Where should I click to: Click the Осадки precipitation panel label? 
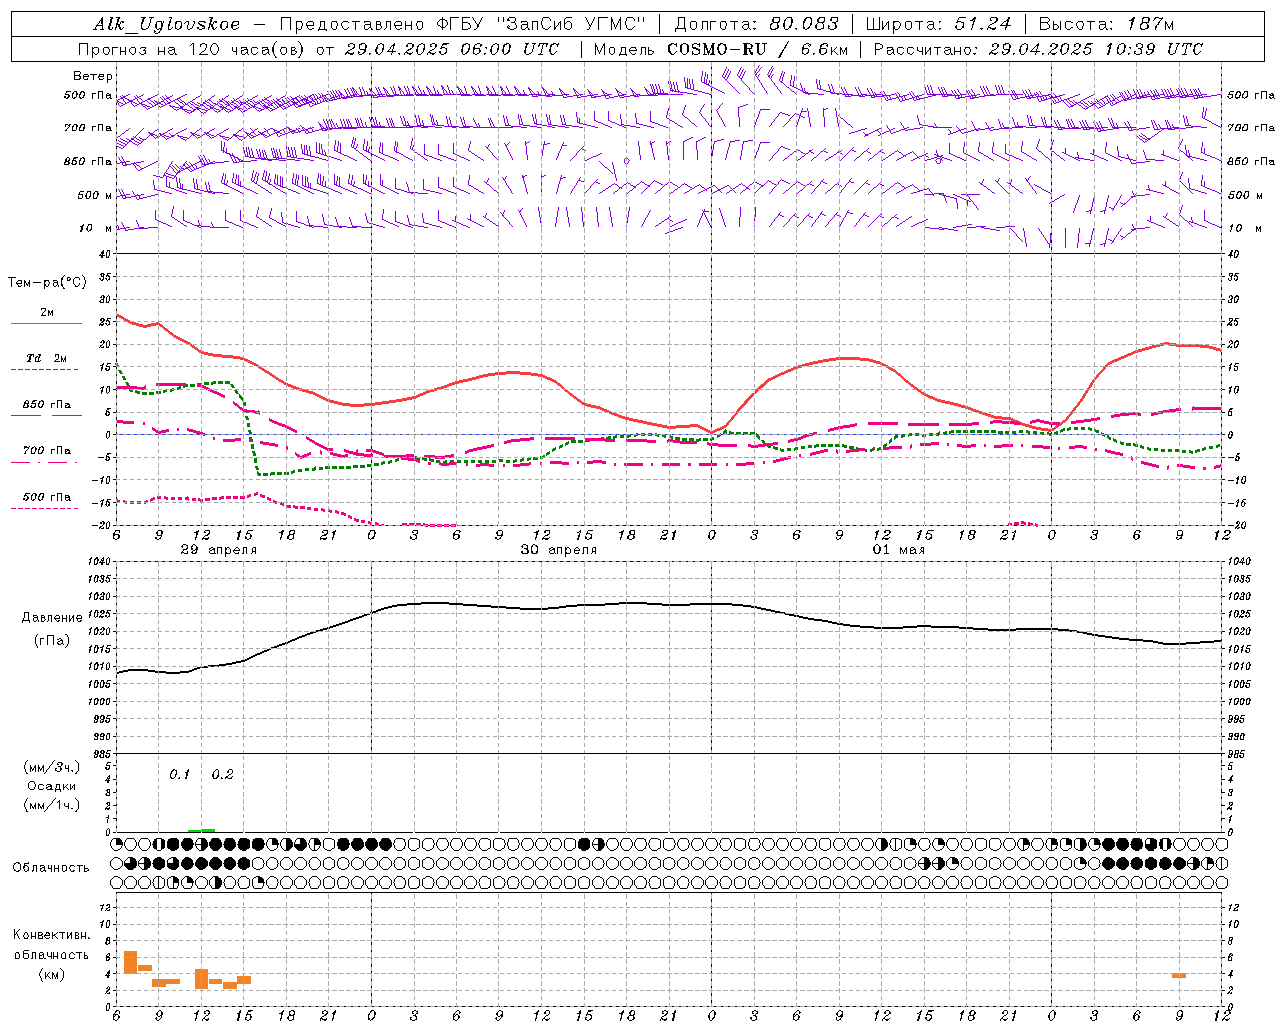coord(51,786)
